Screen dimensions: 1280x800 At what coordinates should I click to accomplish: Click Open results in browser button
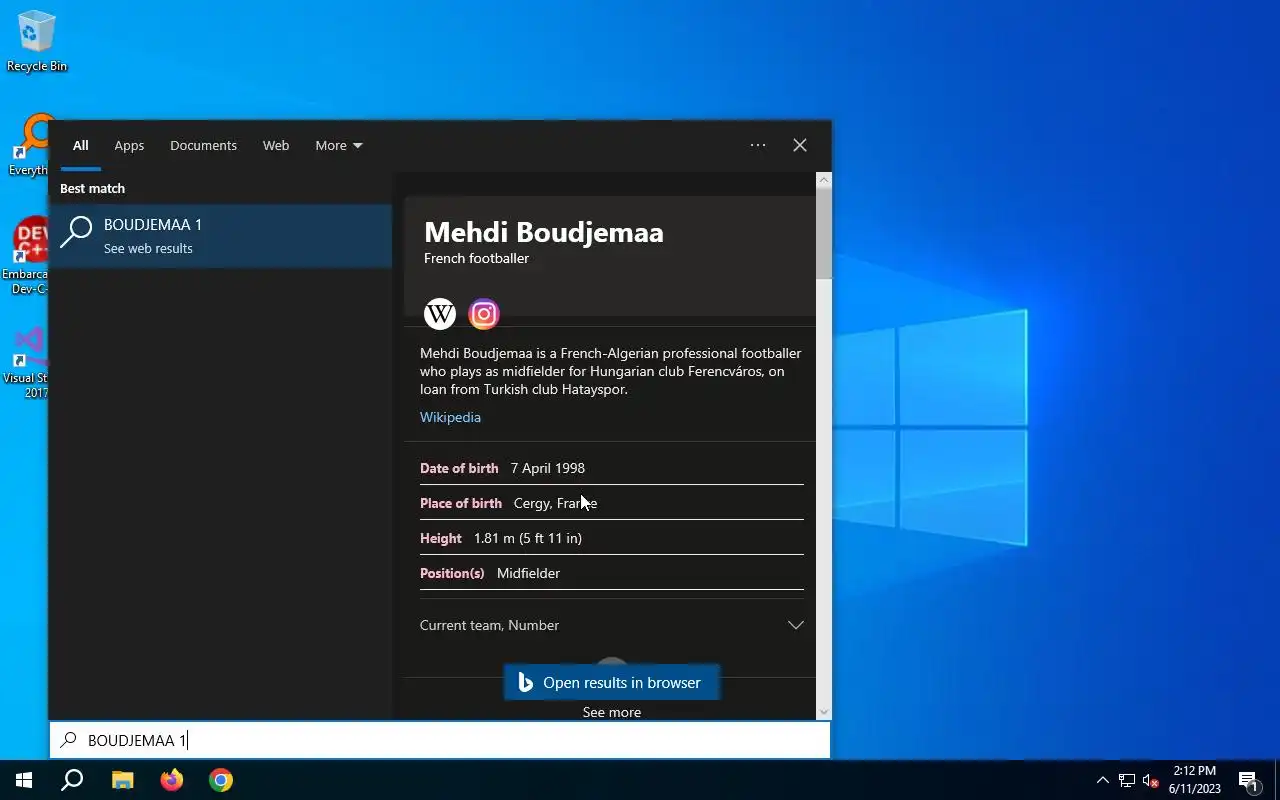point(611,683)
